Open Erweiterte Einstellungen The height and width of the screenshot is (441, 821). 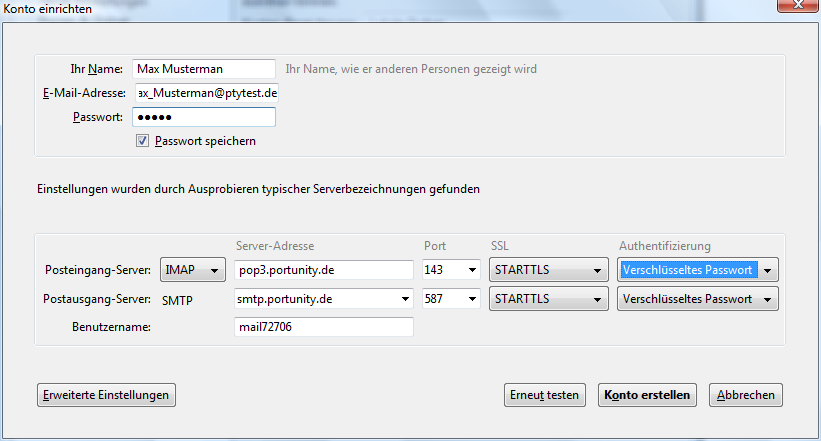(x=106, y=395)
